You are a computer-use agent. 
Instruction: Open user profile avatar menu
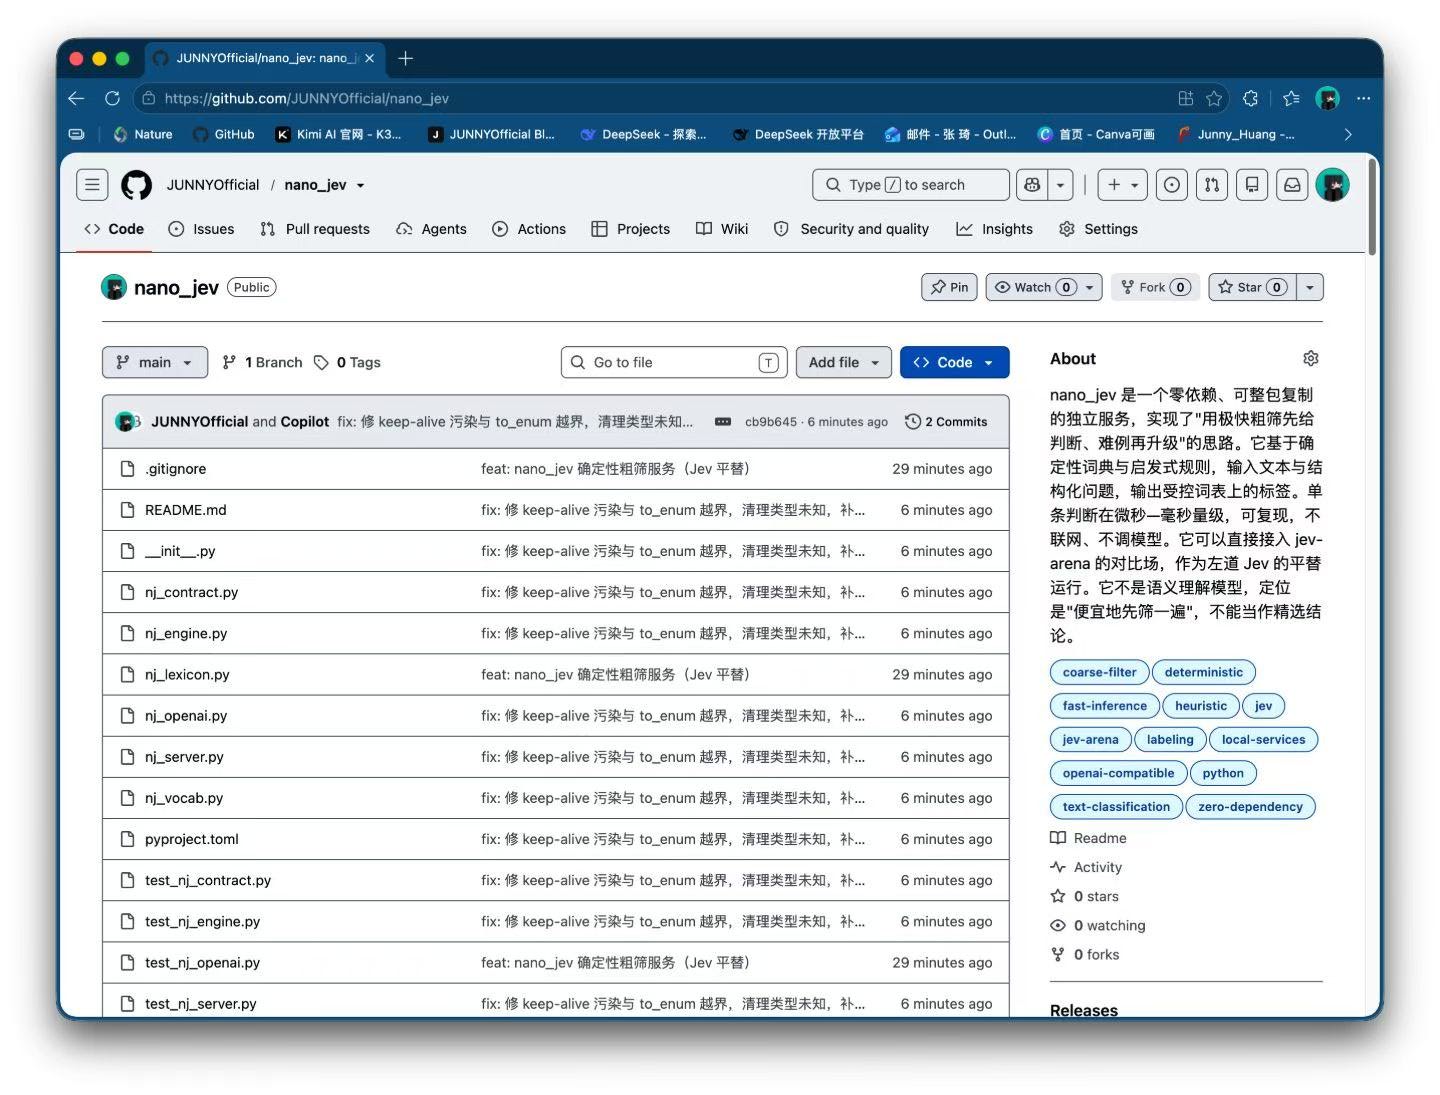click(1333, 185)
